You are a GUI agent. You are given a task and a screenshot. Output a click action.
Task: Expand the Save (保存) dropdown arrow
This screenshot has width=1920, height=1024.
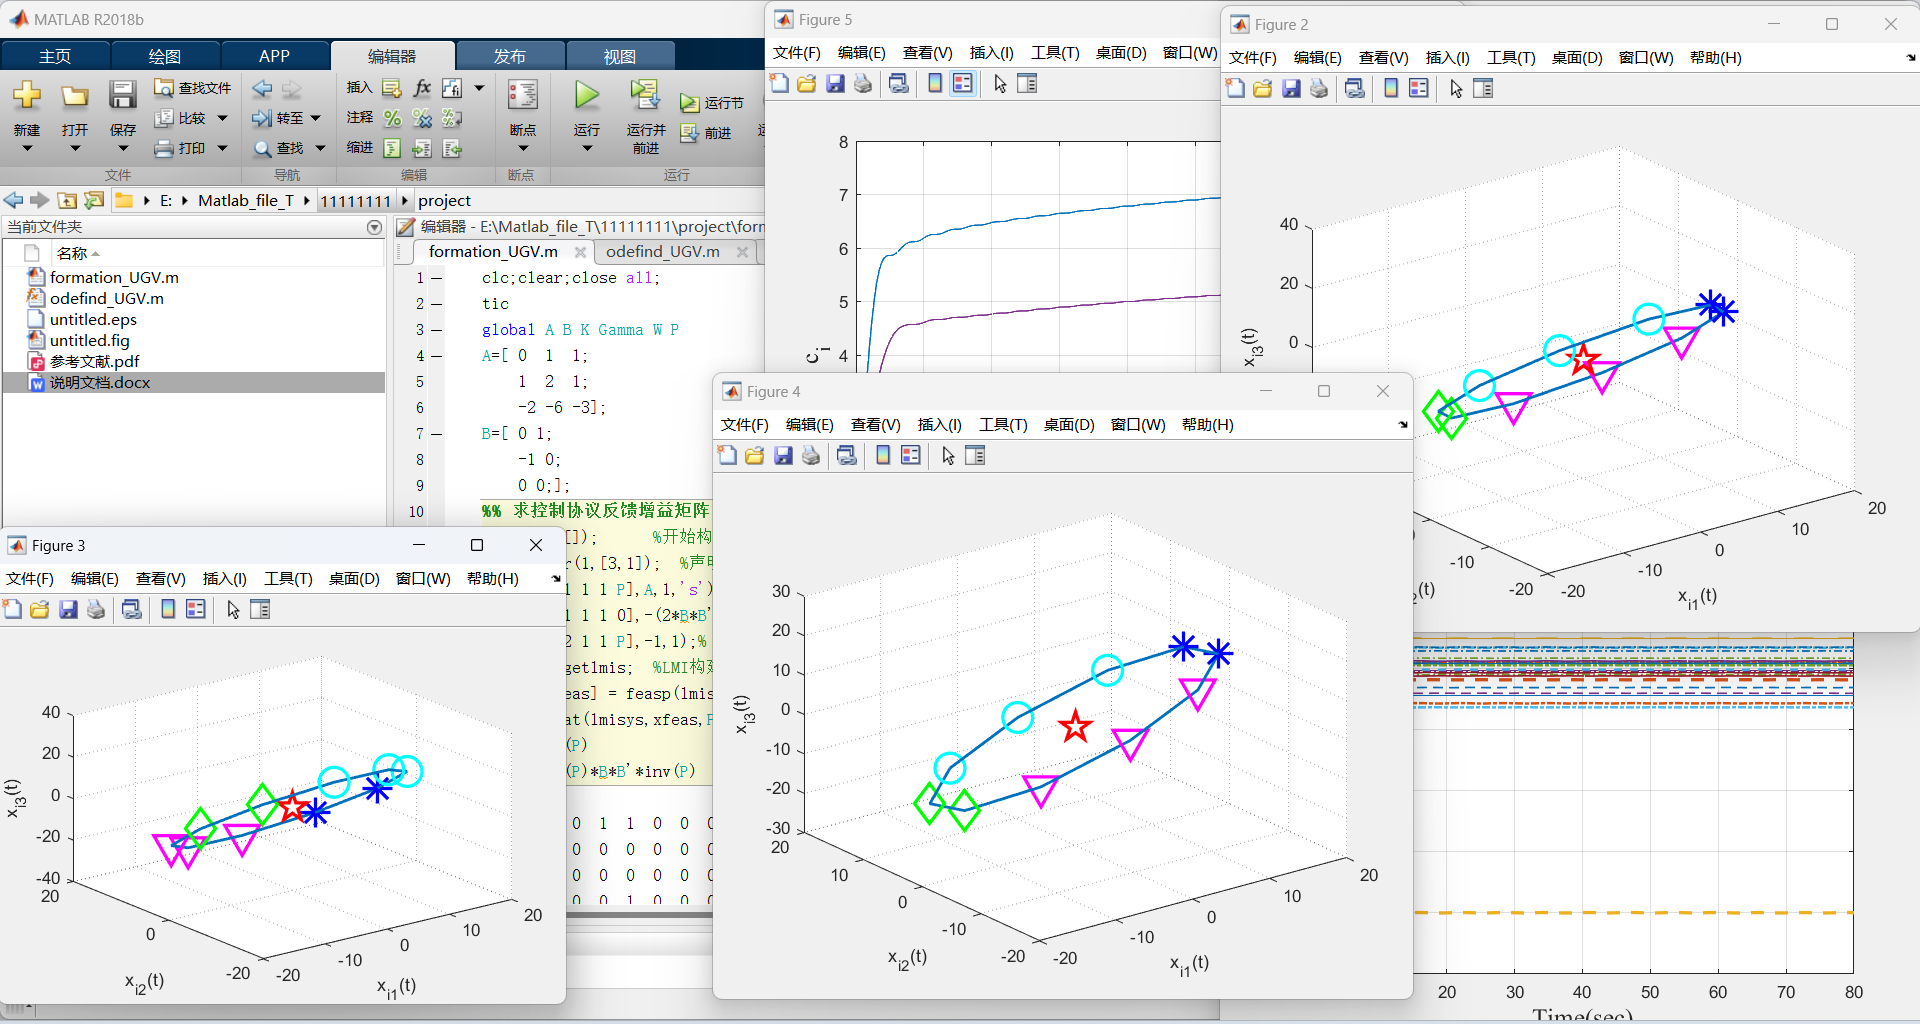pyautogui.click(x=122, y=149)
